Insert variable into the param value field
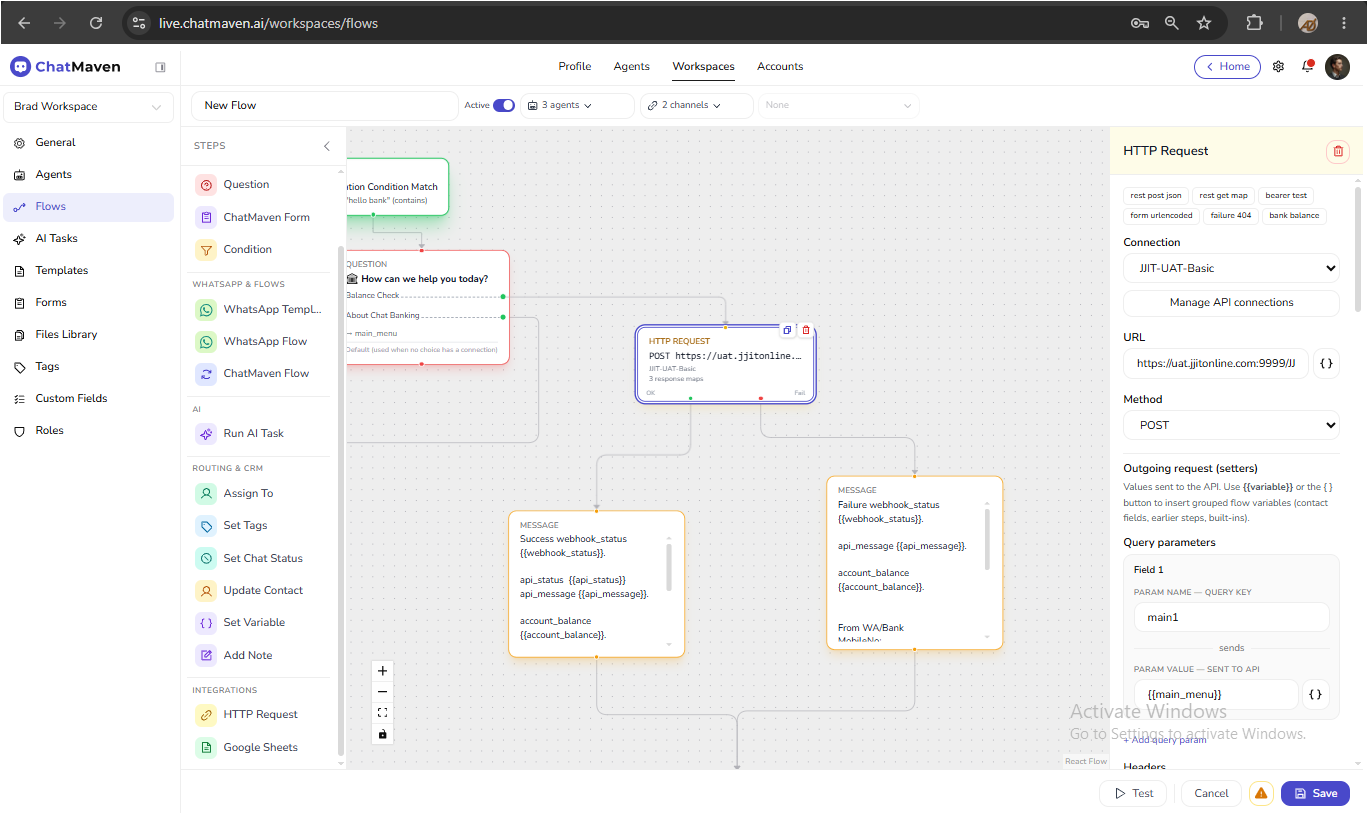This screenshot has width=1367, height=817. tap(1316, 694)
